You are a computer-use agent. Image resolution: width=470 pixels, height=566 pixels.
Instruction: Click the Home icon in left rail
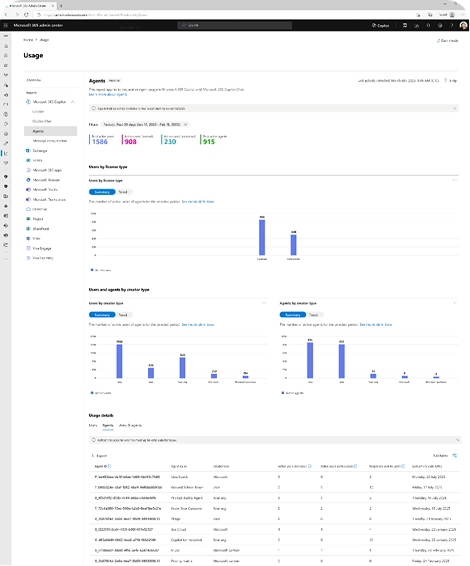point(5,46)
